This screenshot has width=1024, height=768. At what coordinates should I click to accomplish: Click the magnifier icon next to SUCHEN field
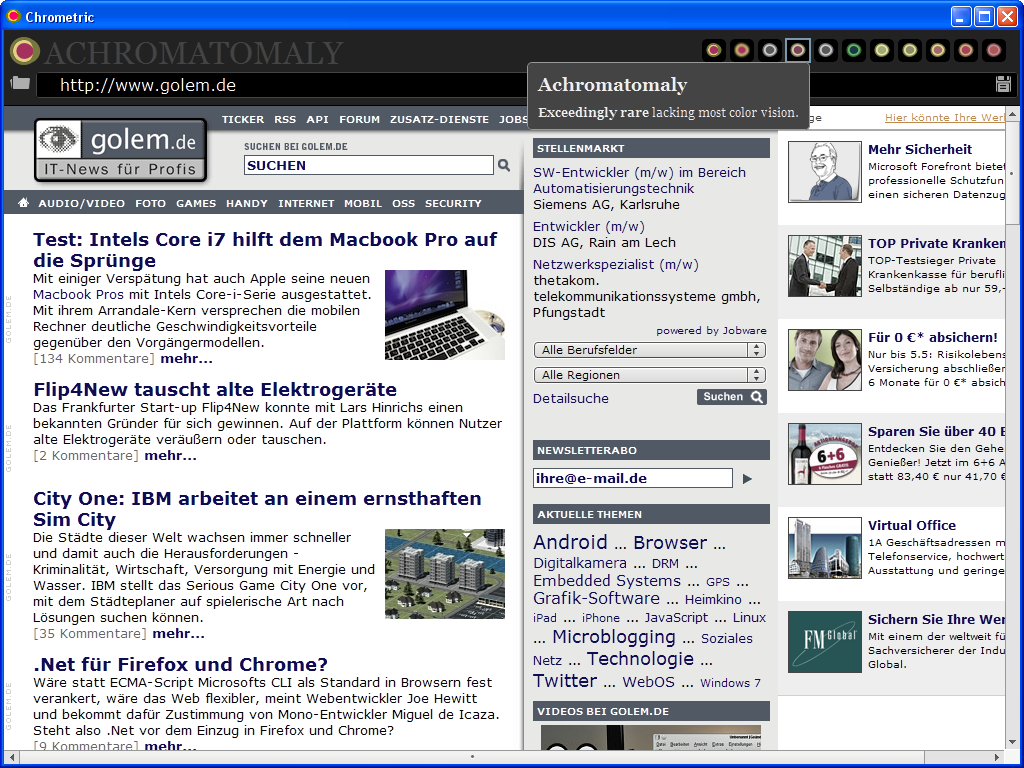click(504, 165)
